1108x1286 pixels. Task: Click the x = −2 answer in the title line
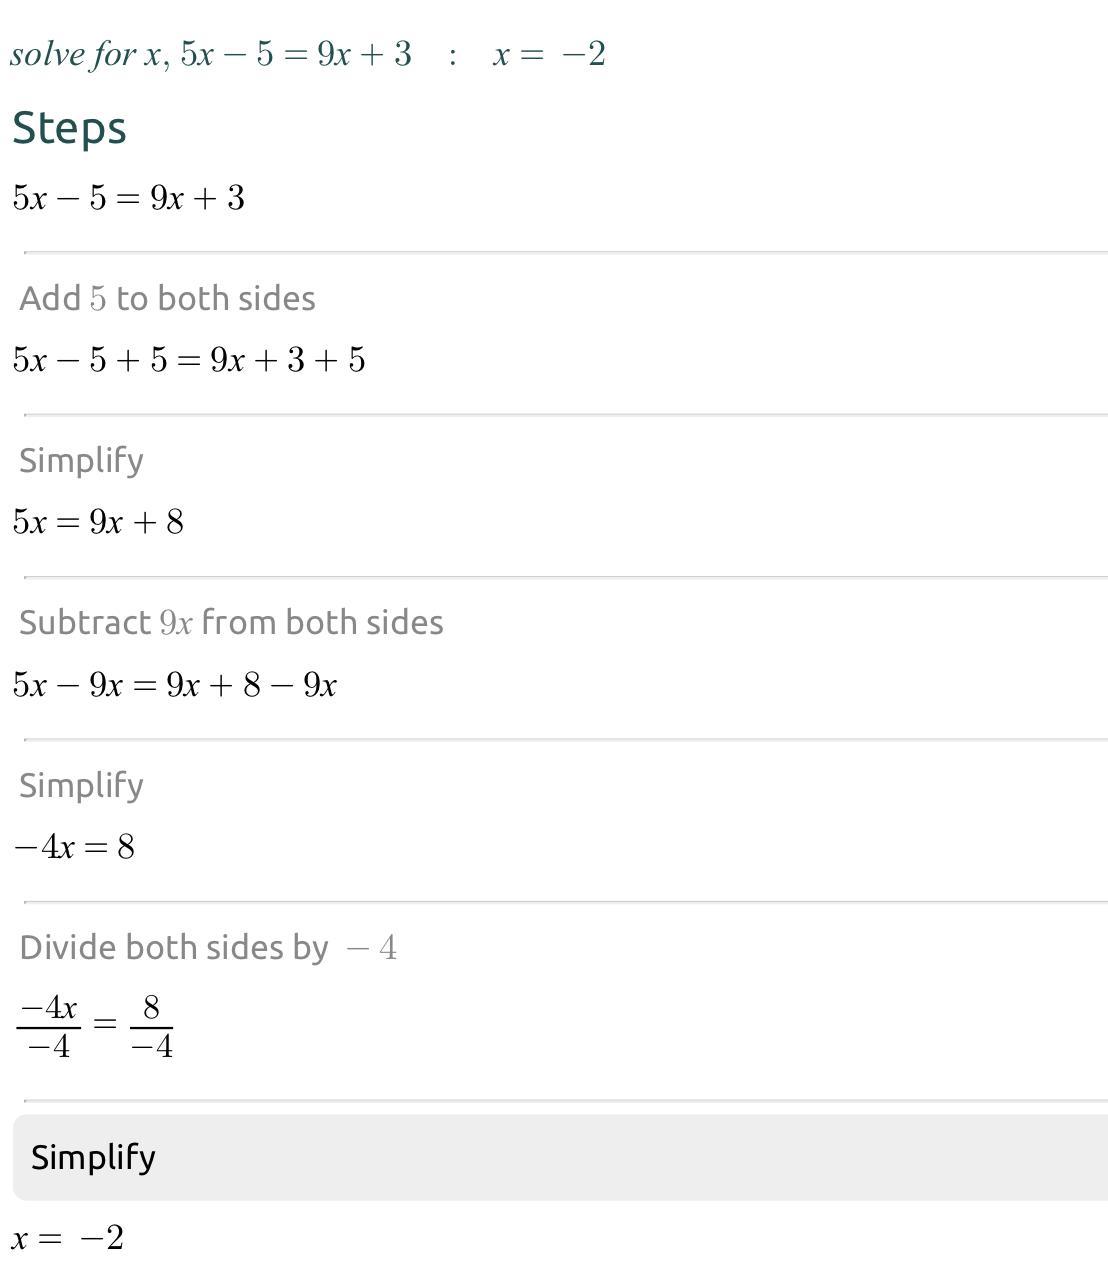pyautogui.click(x=549, y=54)
